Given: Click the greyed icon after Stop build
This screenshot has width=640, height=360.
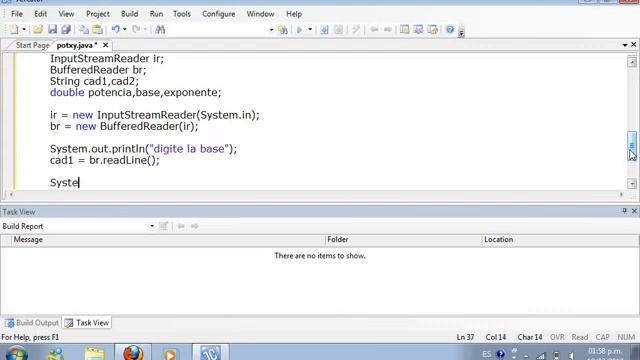Looking at the screenshot, I should (x=356, y=29).
